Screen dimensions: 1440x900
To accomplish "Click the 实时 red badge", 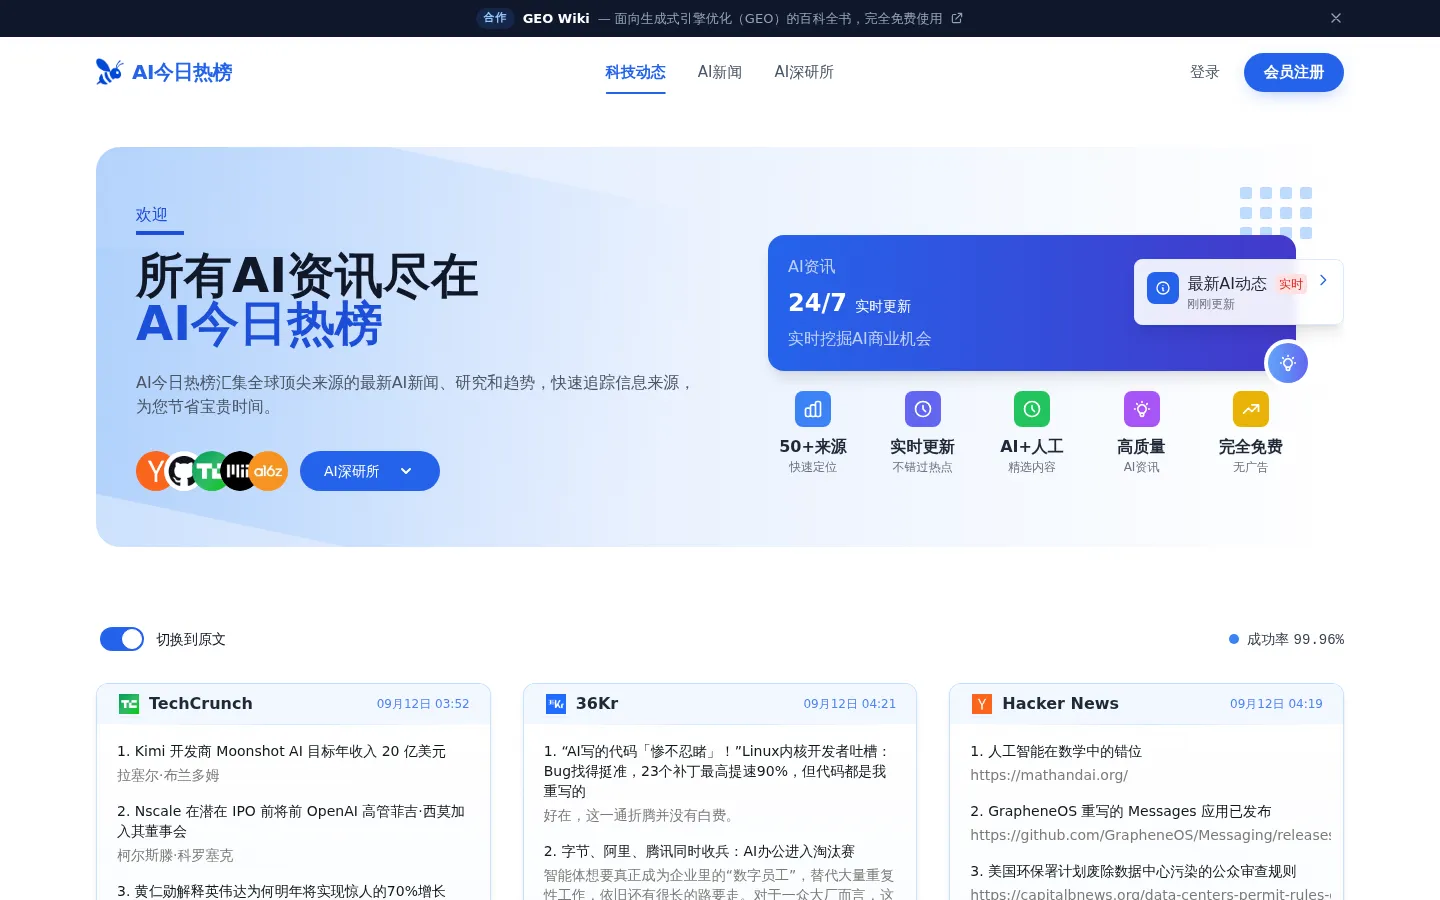I will 1291,284.
